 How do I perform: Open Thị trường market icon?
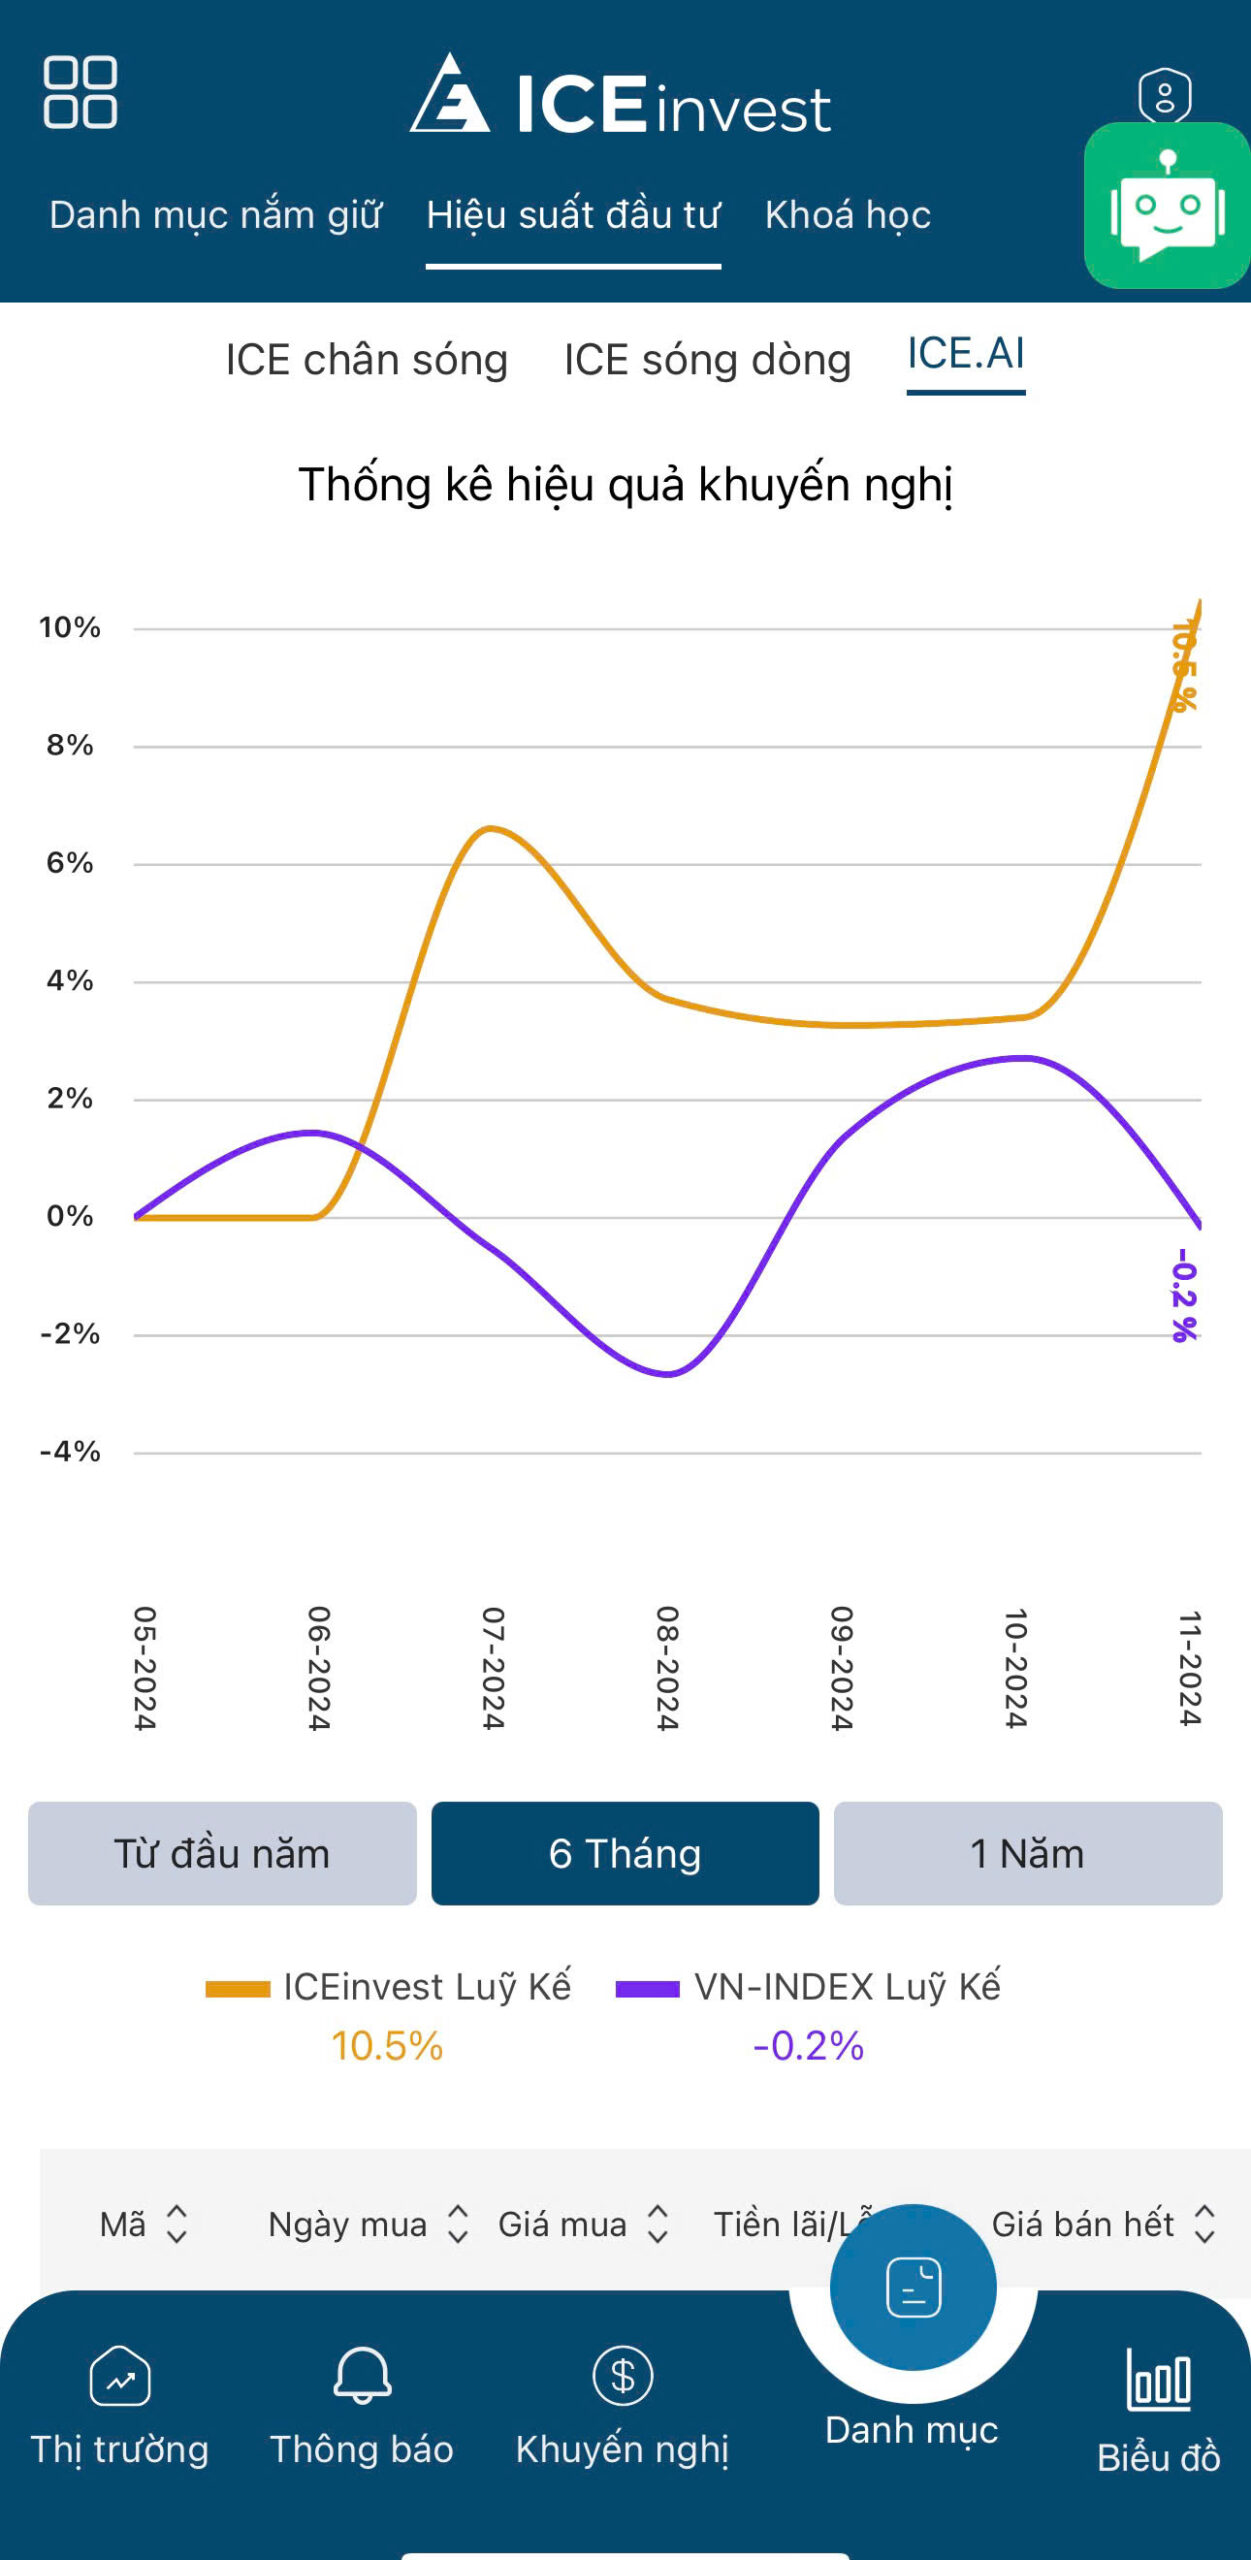[x=120, y=2376]
